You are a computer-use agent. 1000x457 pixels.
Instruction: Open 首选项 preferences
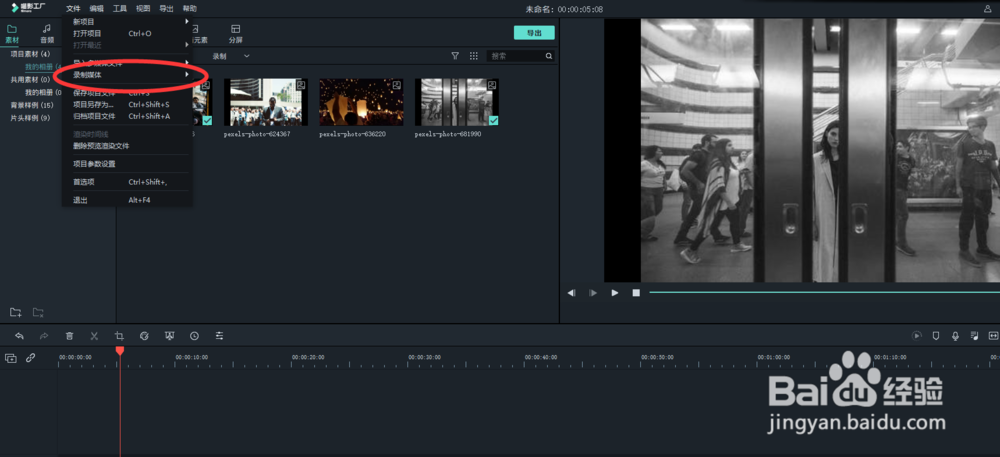(128, 182)
